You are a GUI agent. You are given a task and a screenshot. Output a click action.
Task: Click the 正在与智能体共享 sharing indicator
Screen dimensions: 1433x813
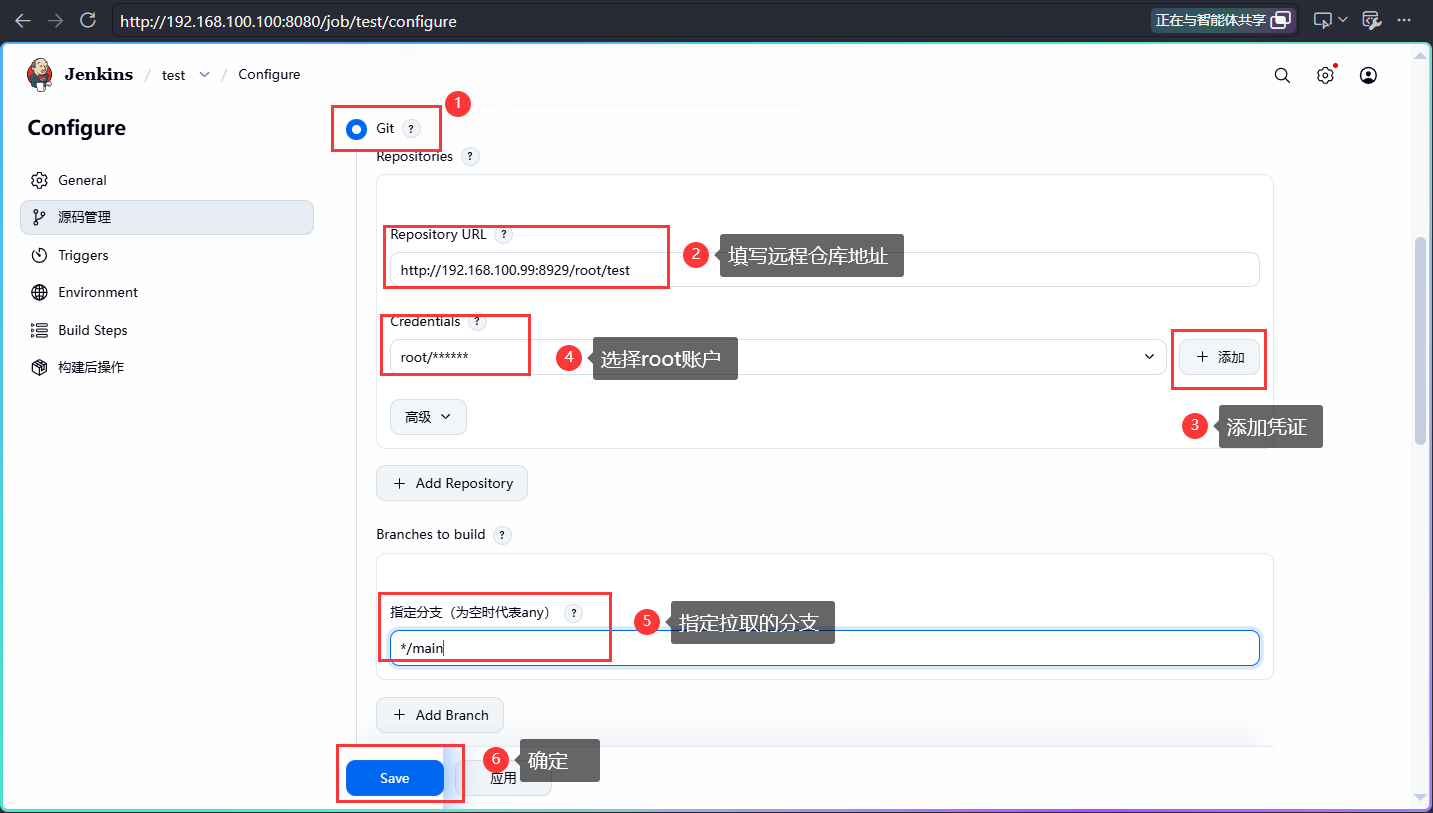pos(1223,20)
